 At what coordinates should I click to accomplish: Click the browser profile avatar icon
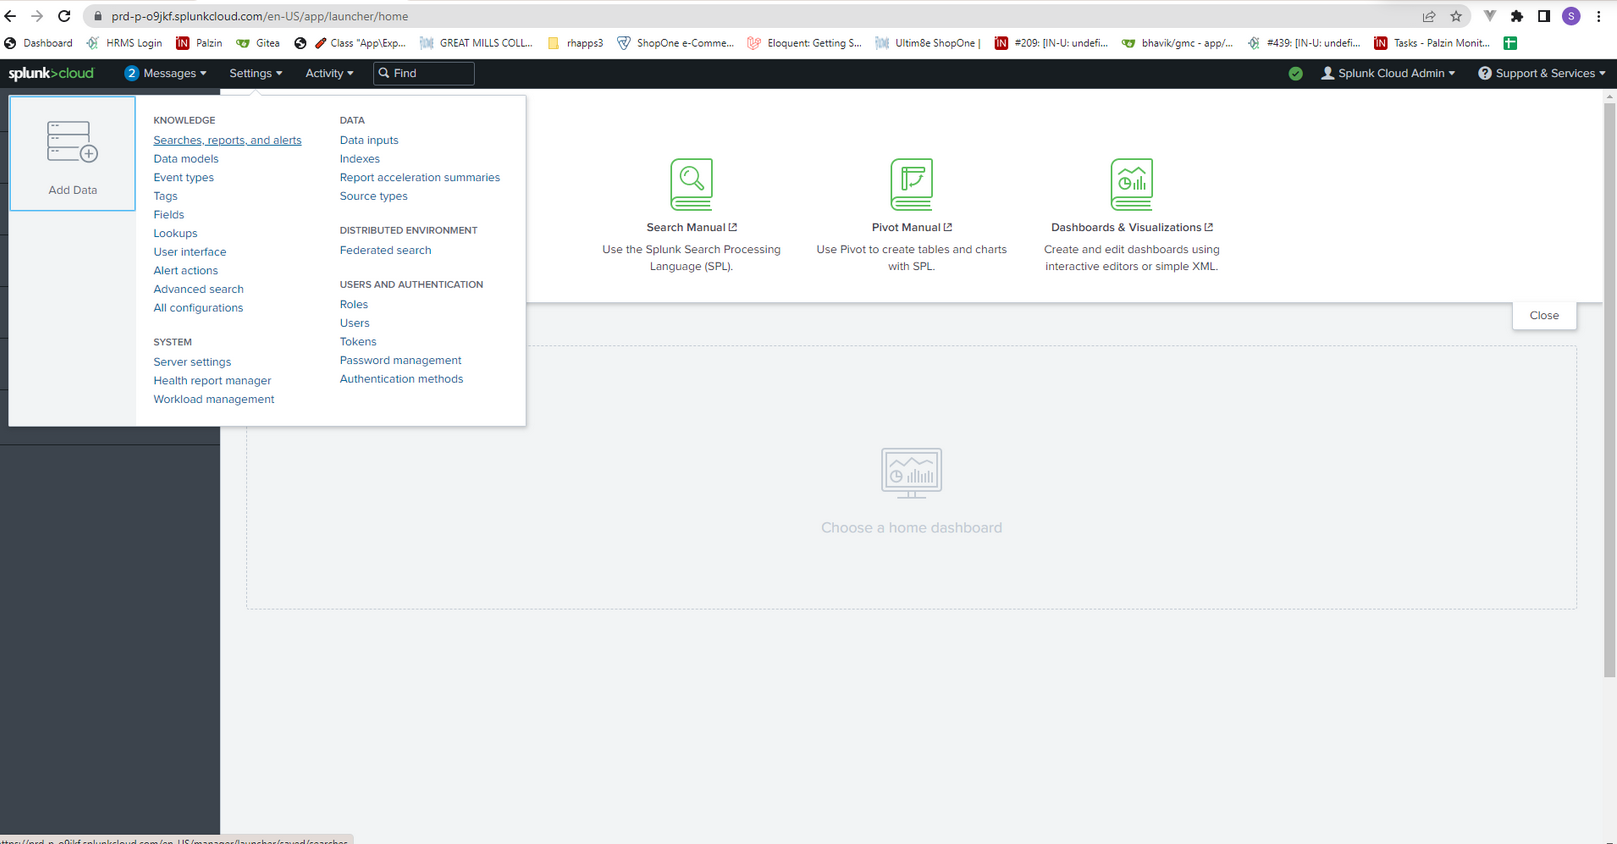pyautogui.click(x=1571, y=16)
